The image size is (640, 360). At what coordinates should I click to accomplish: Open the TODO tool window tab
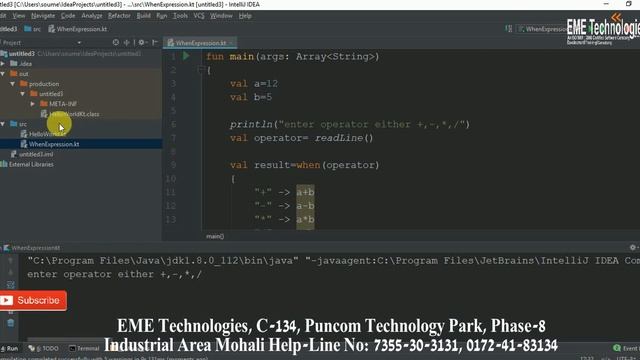click(44, 348)
